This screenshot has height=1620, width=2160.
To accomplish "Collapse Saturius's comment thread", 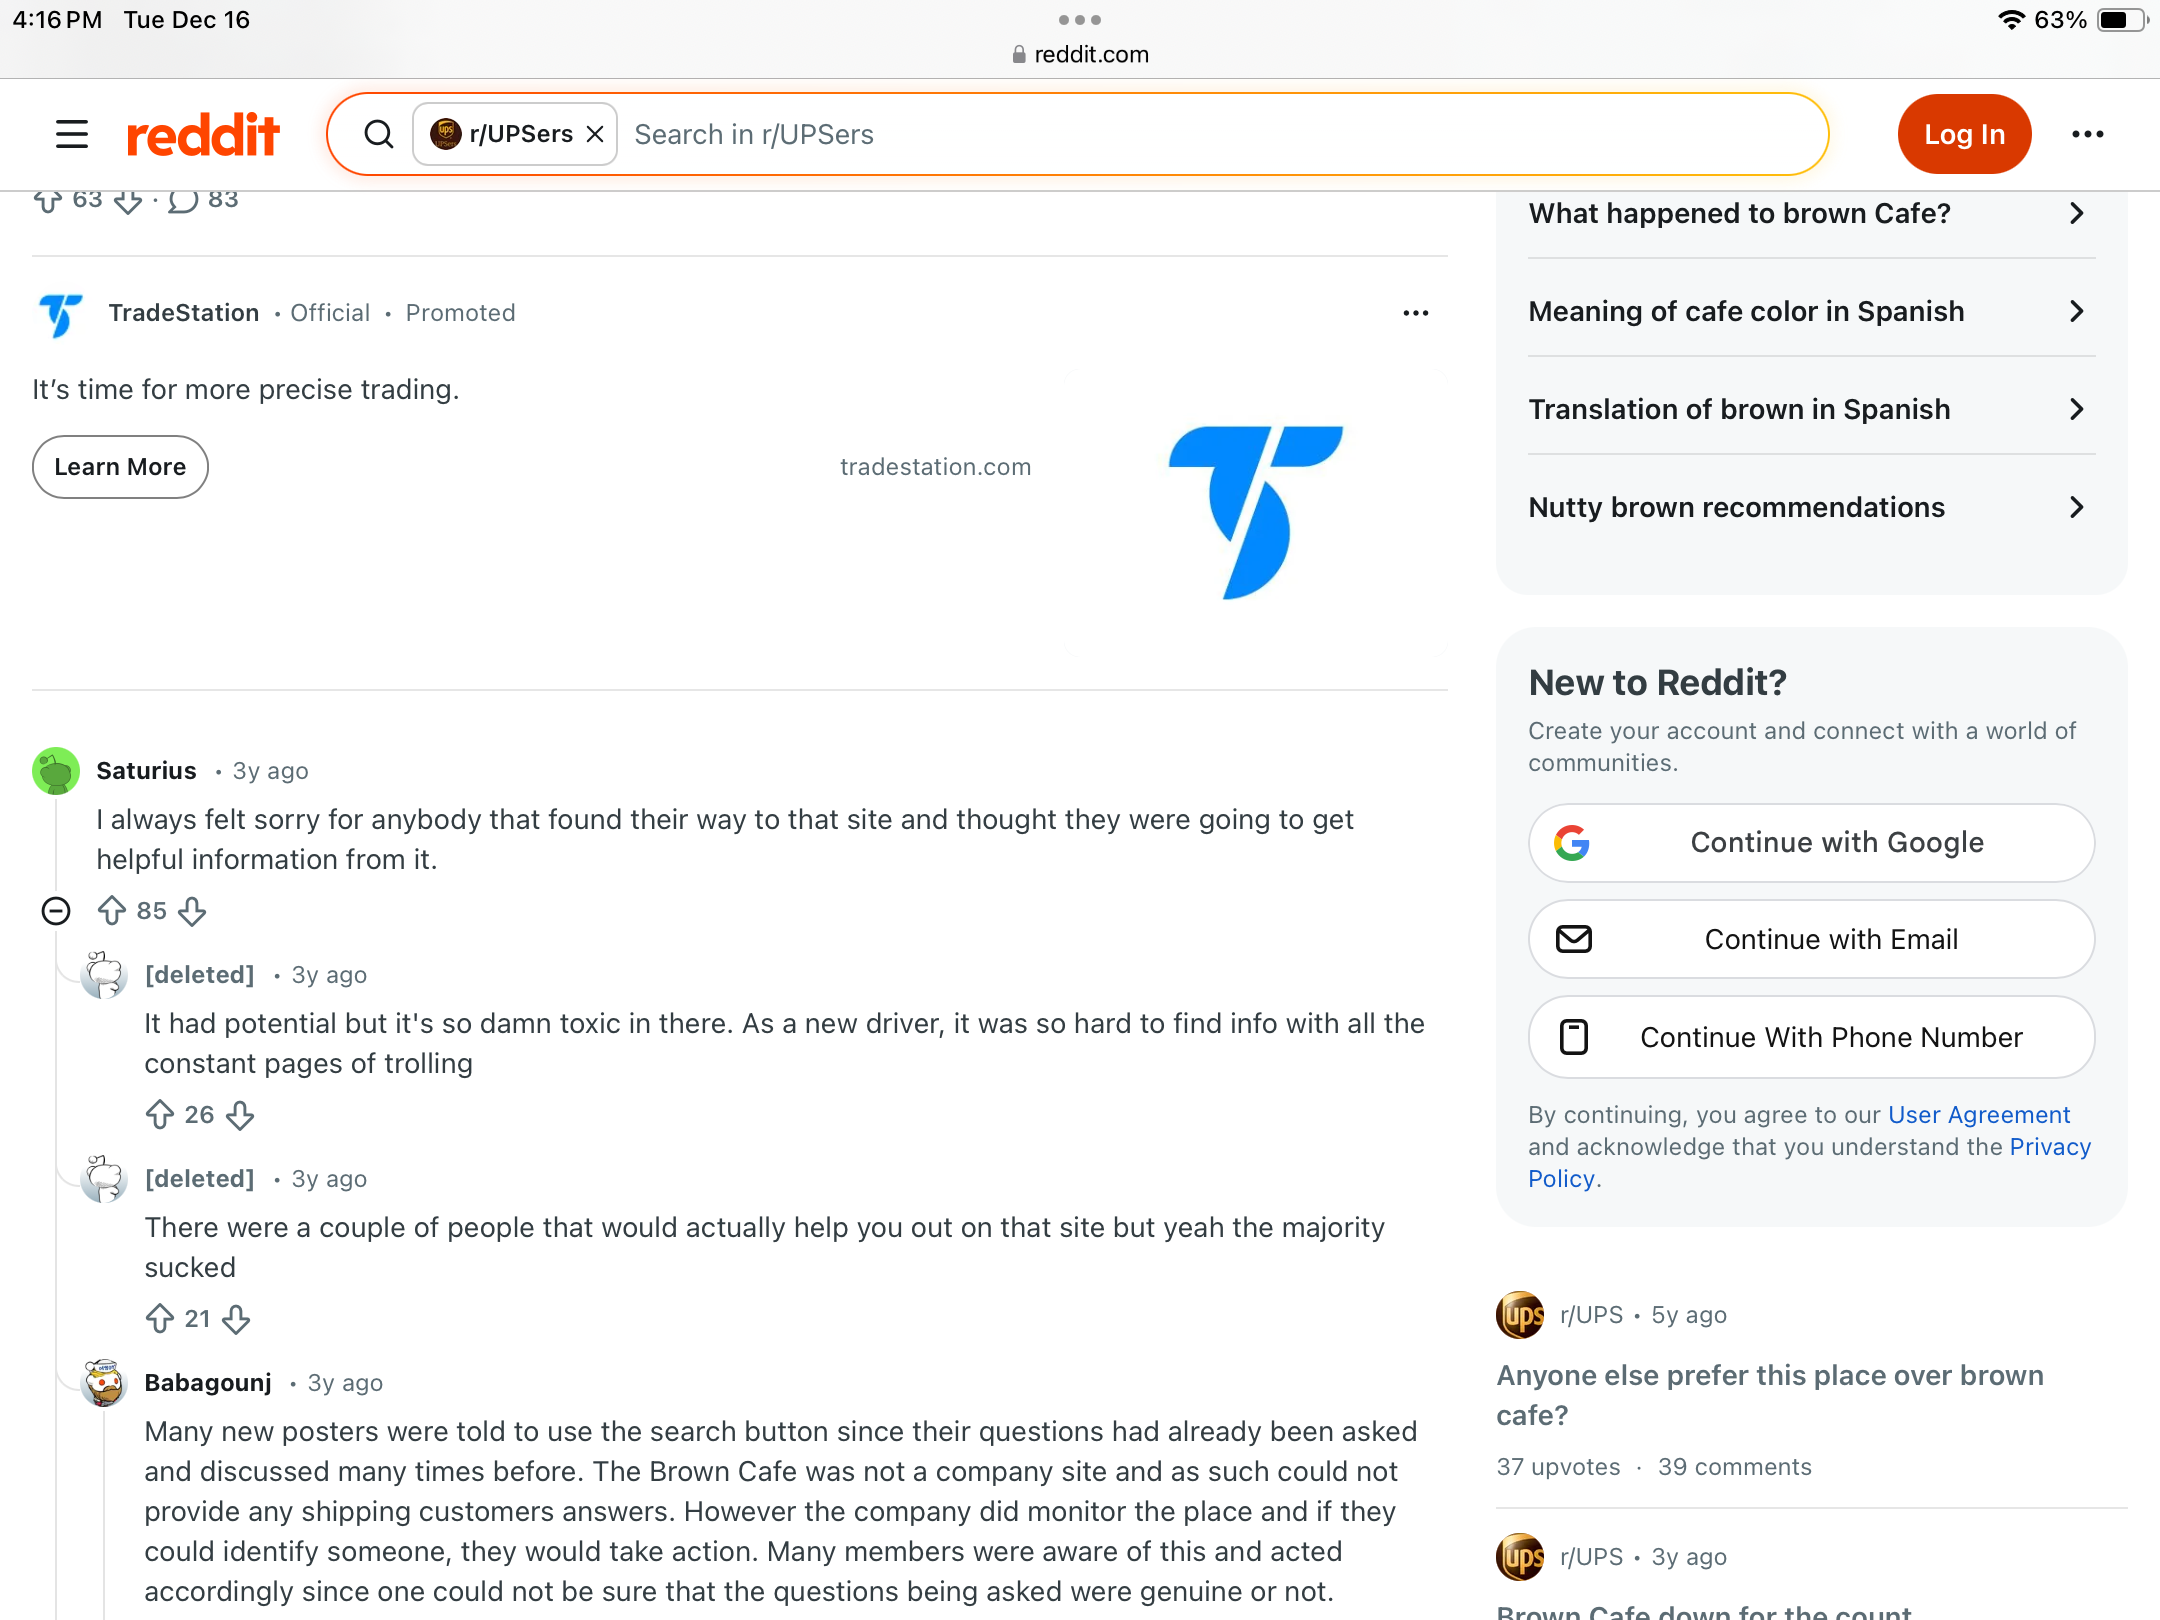I will 56,911.
